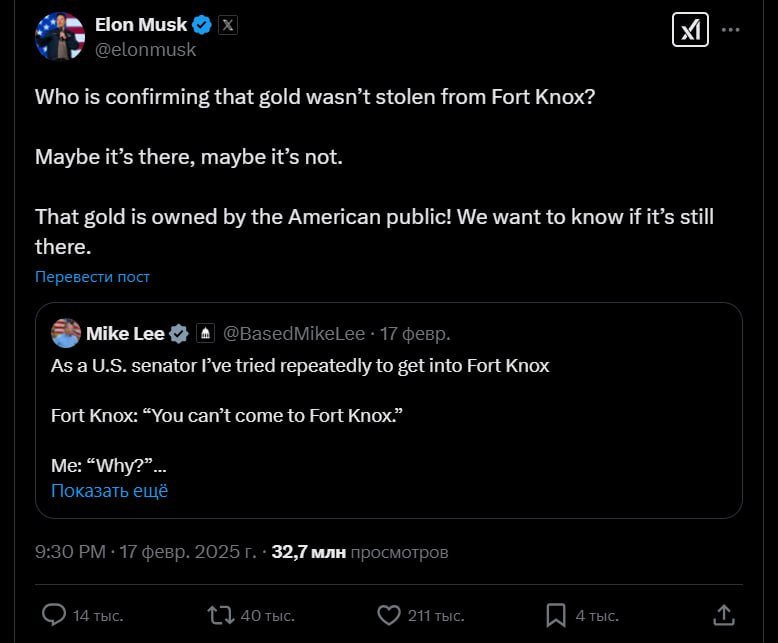The height and width of the screenshot is (643, 778).
Task: Open the reply comment icon
Action: coord(55,614)
